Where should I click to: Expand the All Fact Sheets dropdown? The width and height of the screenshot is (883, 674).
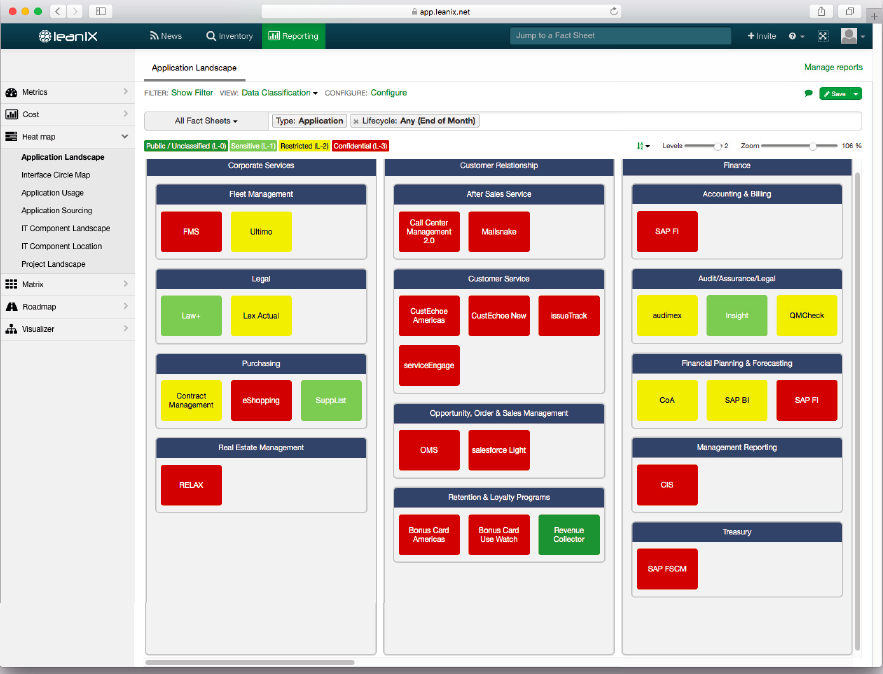click(202, 120)
